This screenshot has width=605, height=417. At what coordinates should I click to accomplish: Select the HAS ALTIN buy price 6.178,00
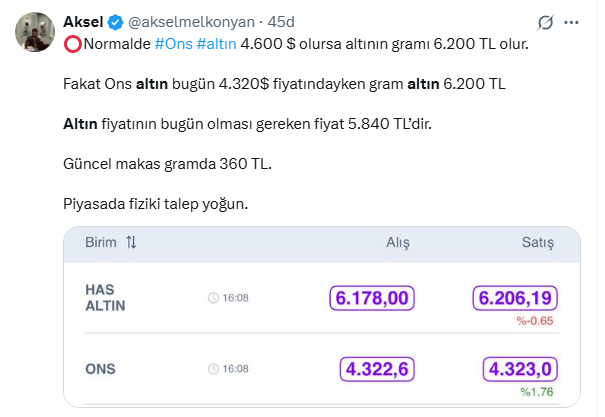coord(372,298)
